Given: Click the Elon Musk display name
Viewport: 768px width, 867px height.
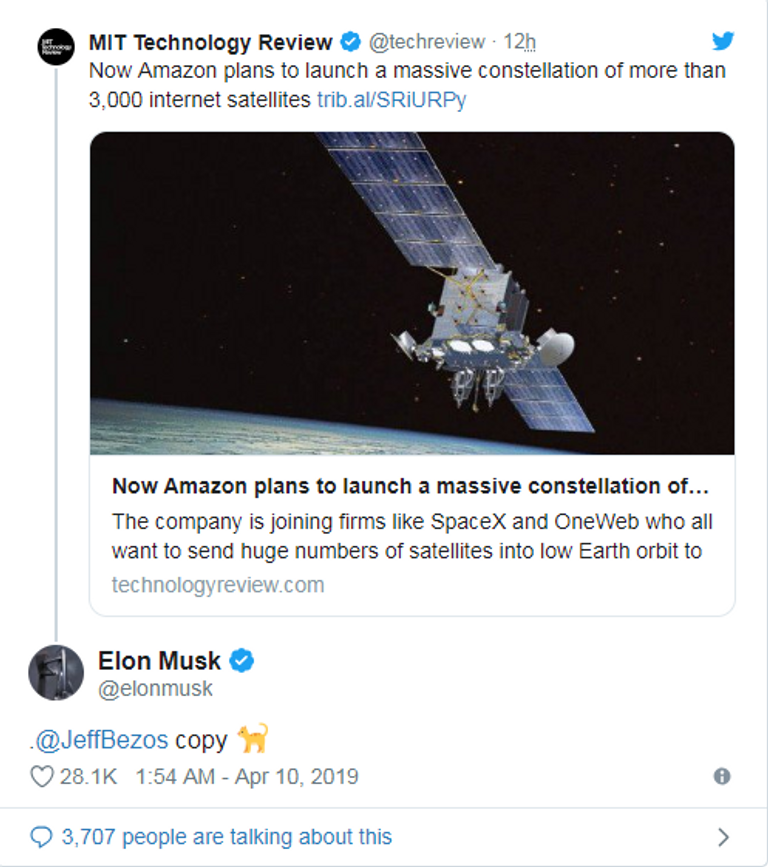Looking at the screenshot, I should click(159, 661).
